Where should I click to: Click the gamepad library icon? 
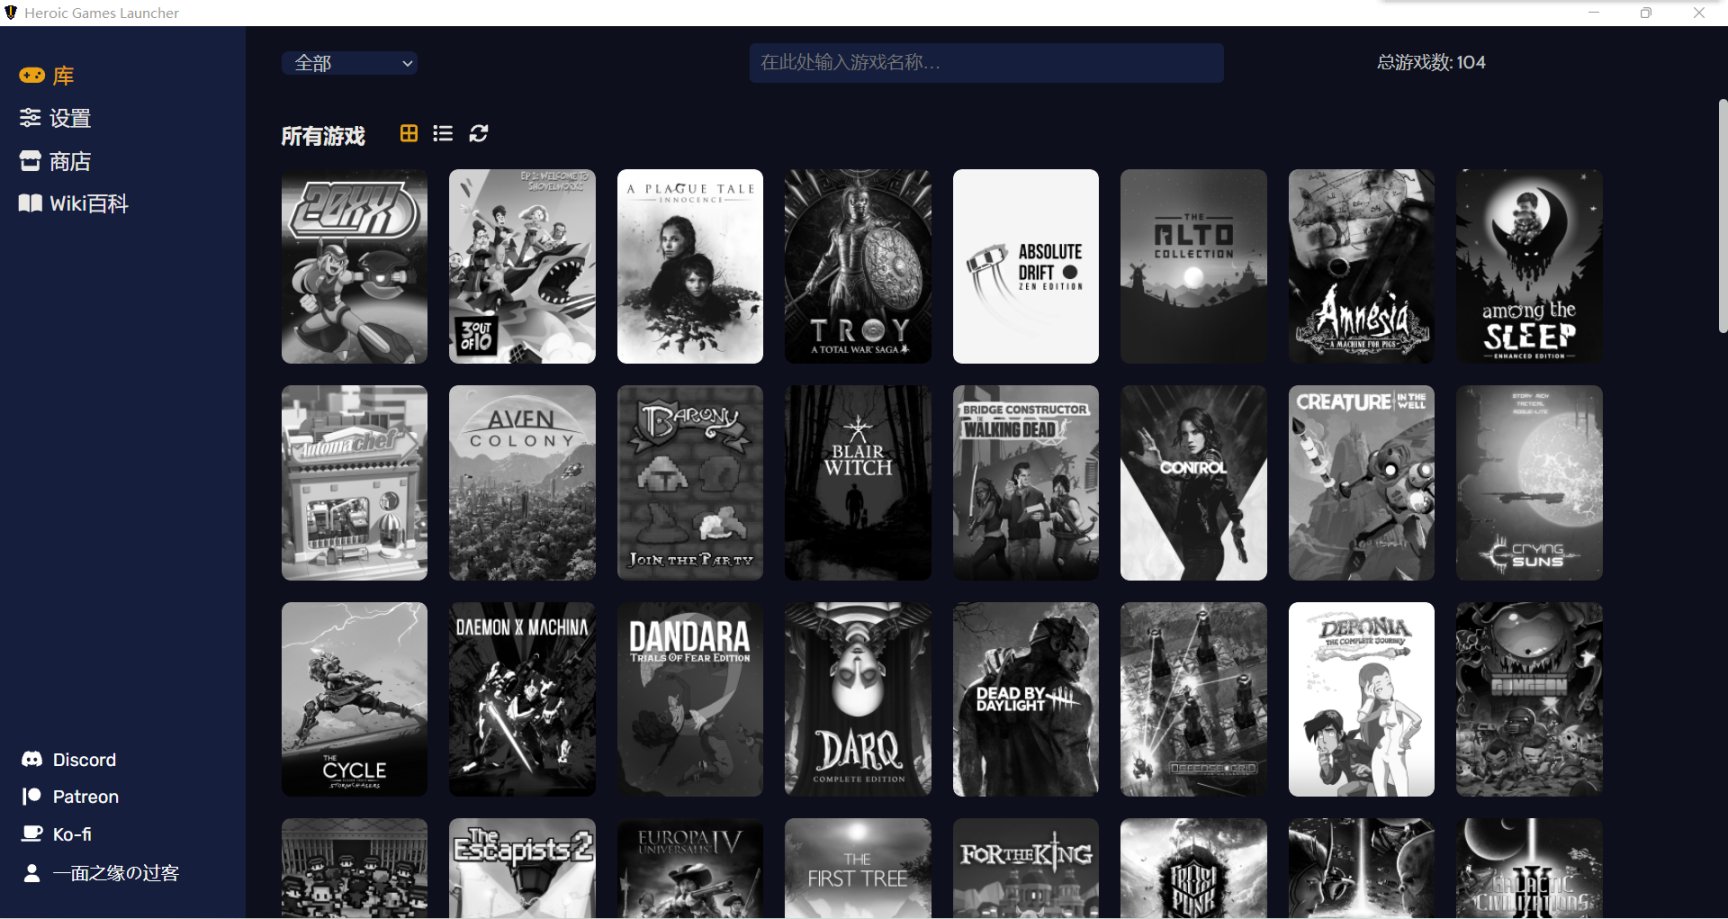click(31, 75)
